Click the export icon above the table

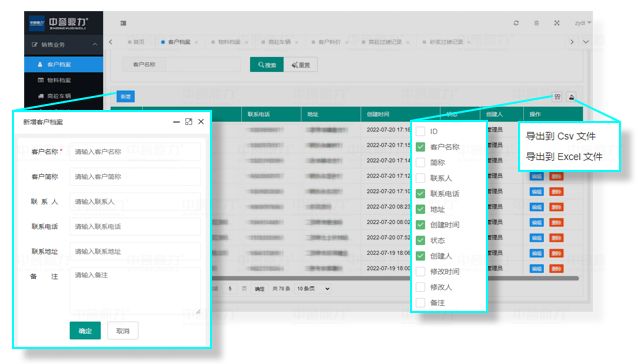[572, 97]
